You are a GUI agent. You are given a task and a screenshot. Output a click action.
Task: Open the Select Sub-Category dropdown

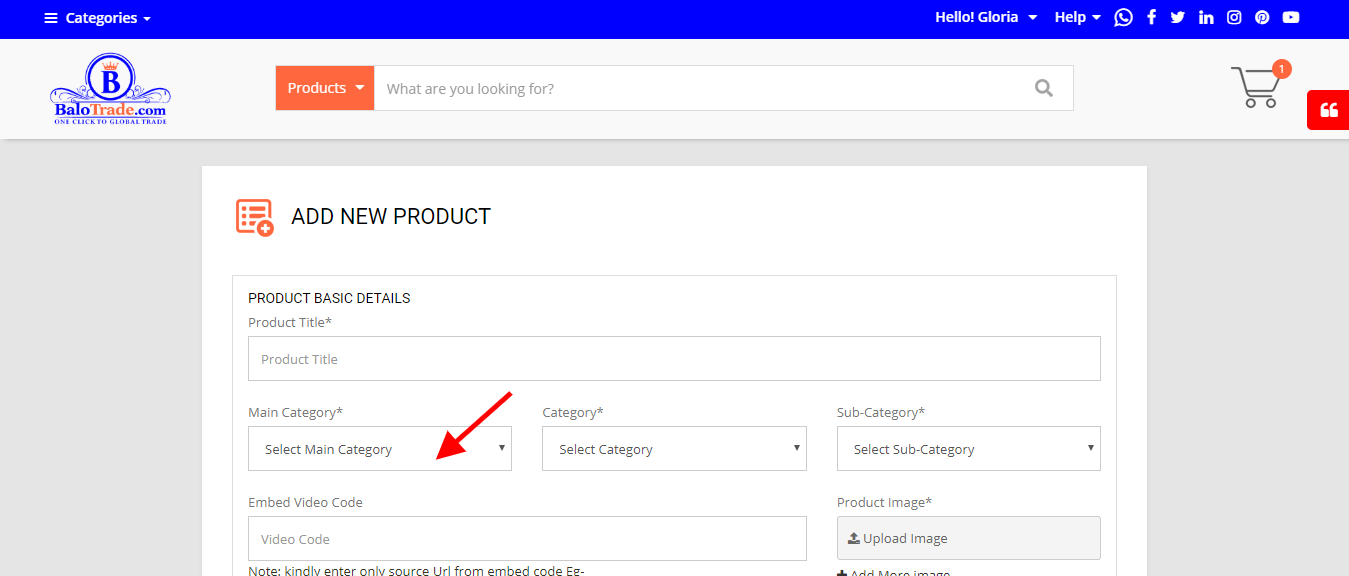[x=969, y=449]
